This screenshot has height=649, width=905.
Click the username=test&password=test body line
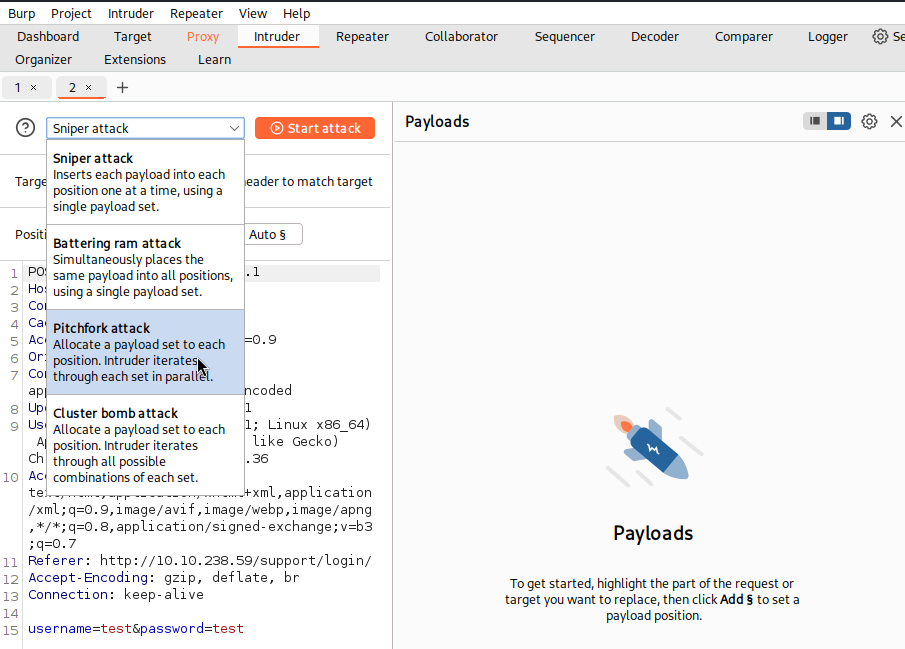(136, 629)
